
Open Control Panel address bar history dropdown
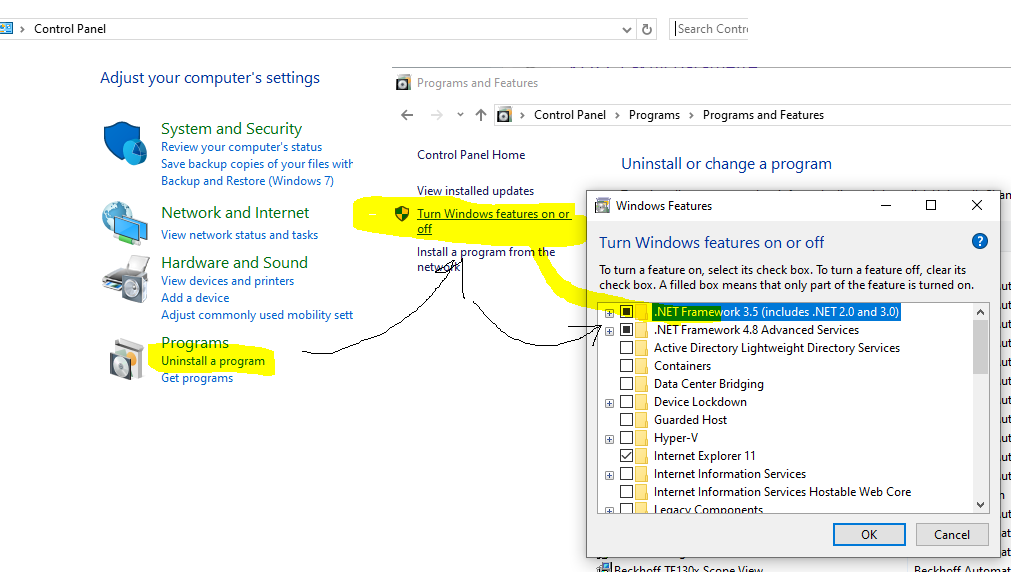(627, 30)
